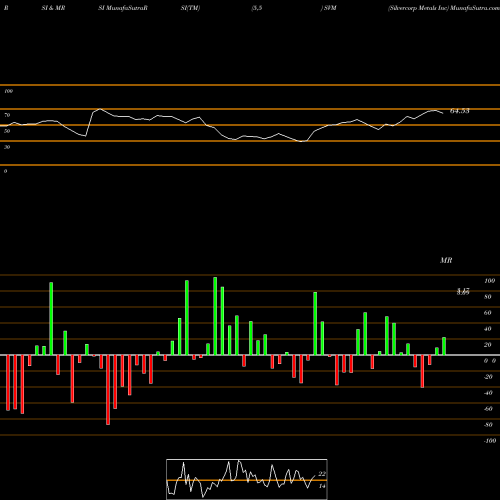
Task: Click the SVM ticker symbol in header
Action: [330, 8]
